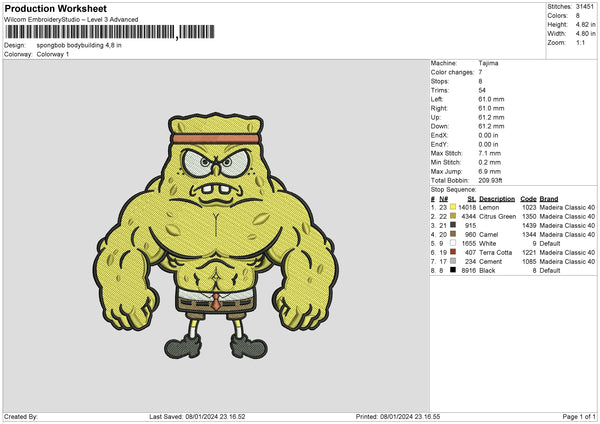Click the 'Production Worksheet' title

tap(55, 8)
